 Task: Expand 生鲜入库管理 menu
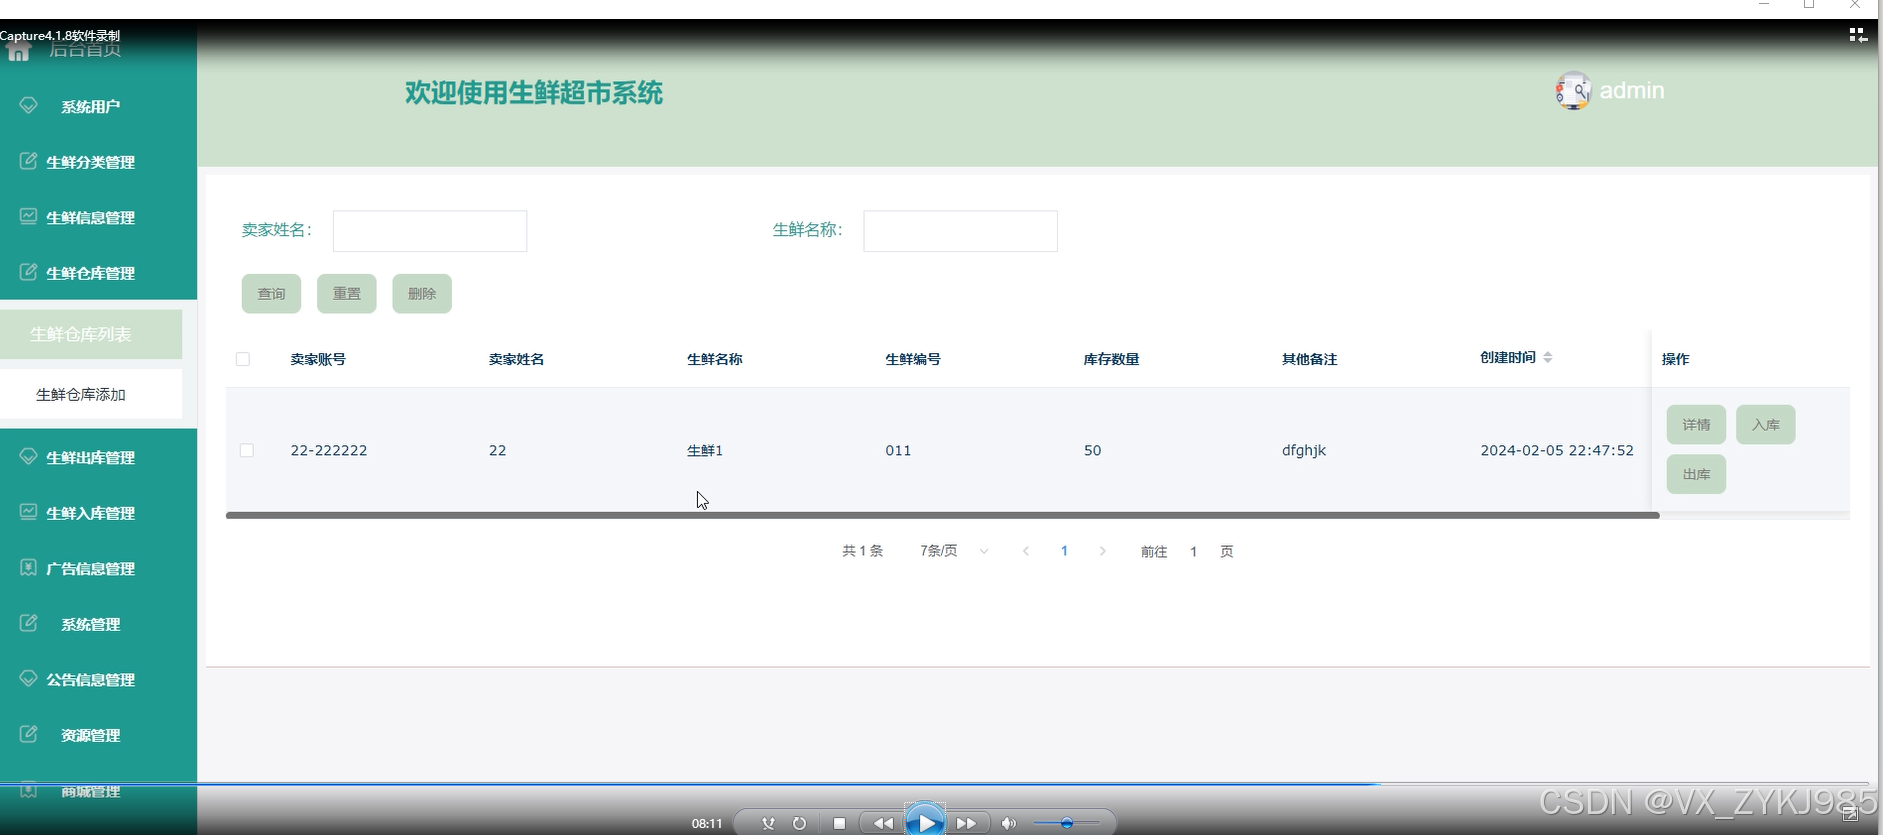click(x=98, y=513)
